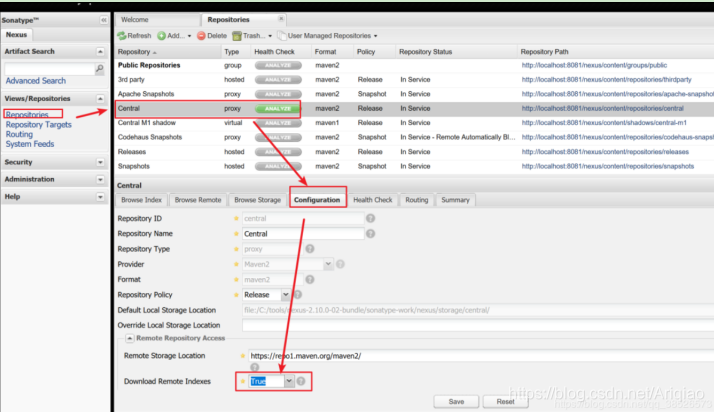
Task: Click the artifact search magnifier icon
Action: [x=99, y=68]
